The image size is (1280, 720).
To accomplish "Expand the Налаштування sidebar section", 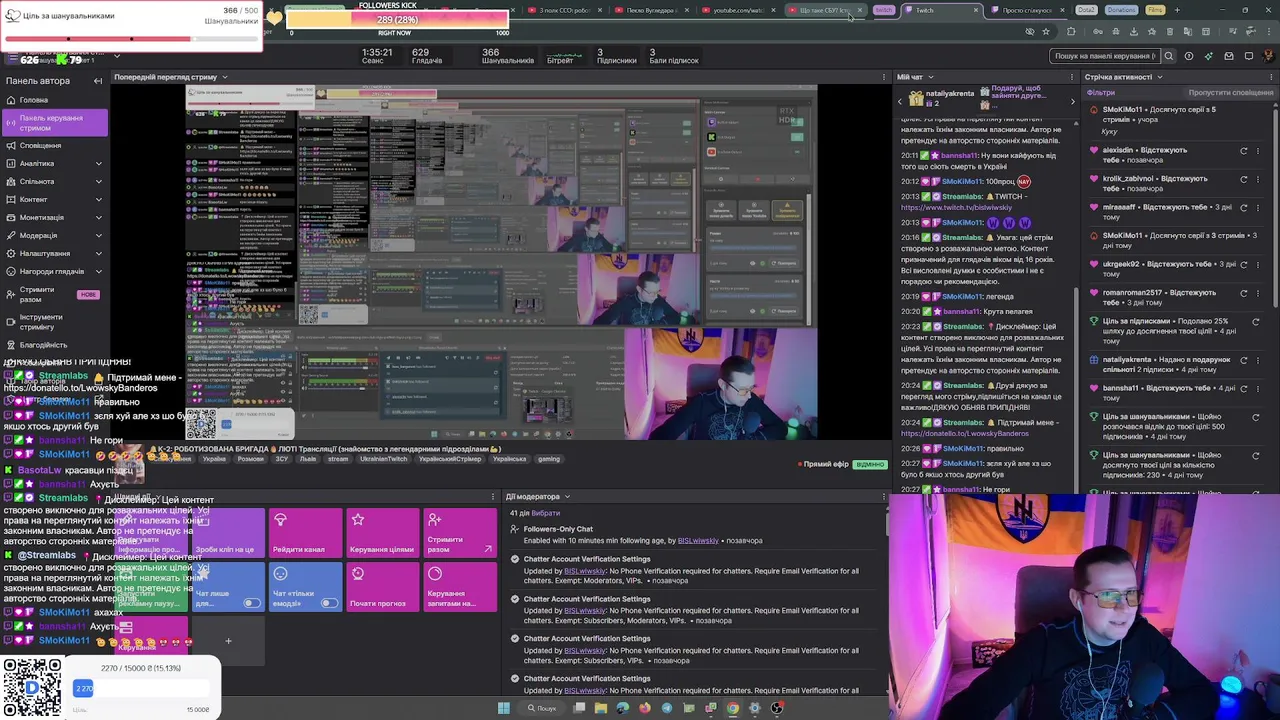I will (x=98, y=253).
